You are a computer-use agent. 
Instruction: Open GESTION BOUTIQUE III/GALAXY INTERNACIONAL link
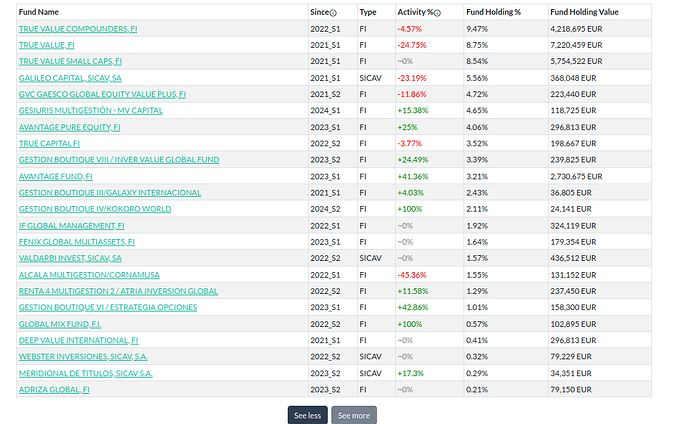(x=110, y=193)
